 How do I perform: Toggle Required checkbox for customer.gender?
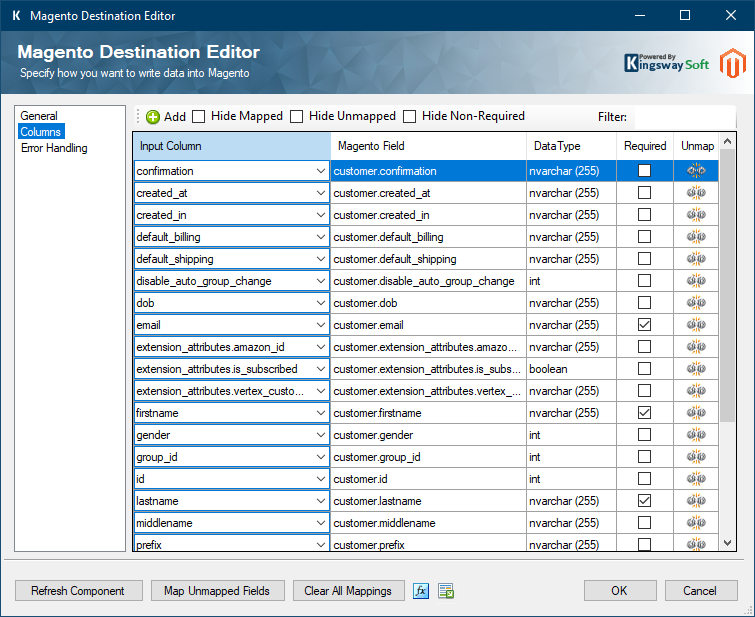tap(644, 435)
